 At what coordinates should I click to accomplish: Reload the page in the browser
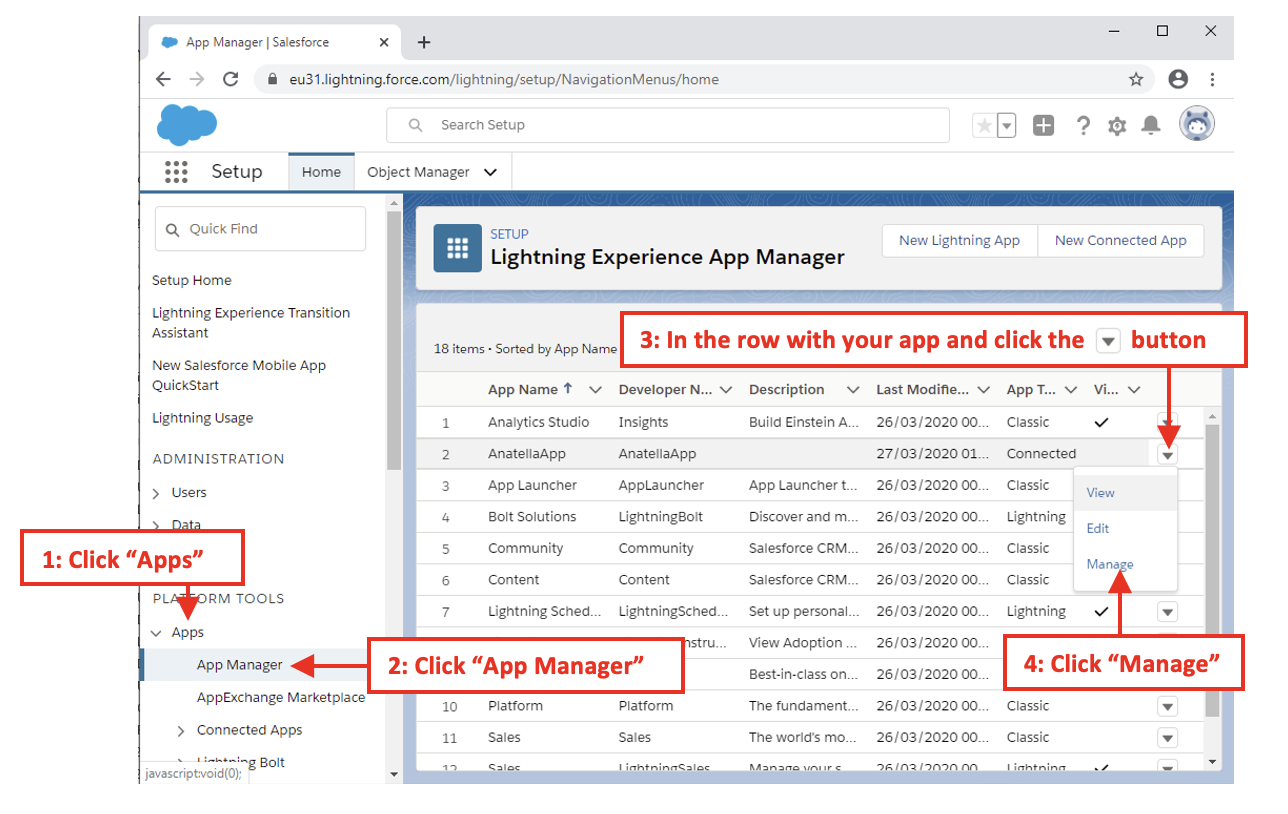point(230,79)
